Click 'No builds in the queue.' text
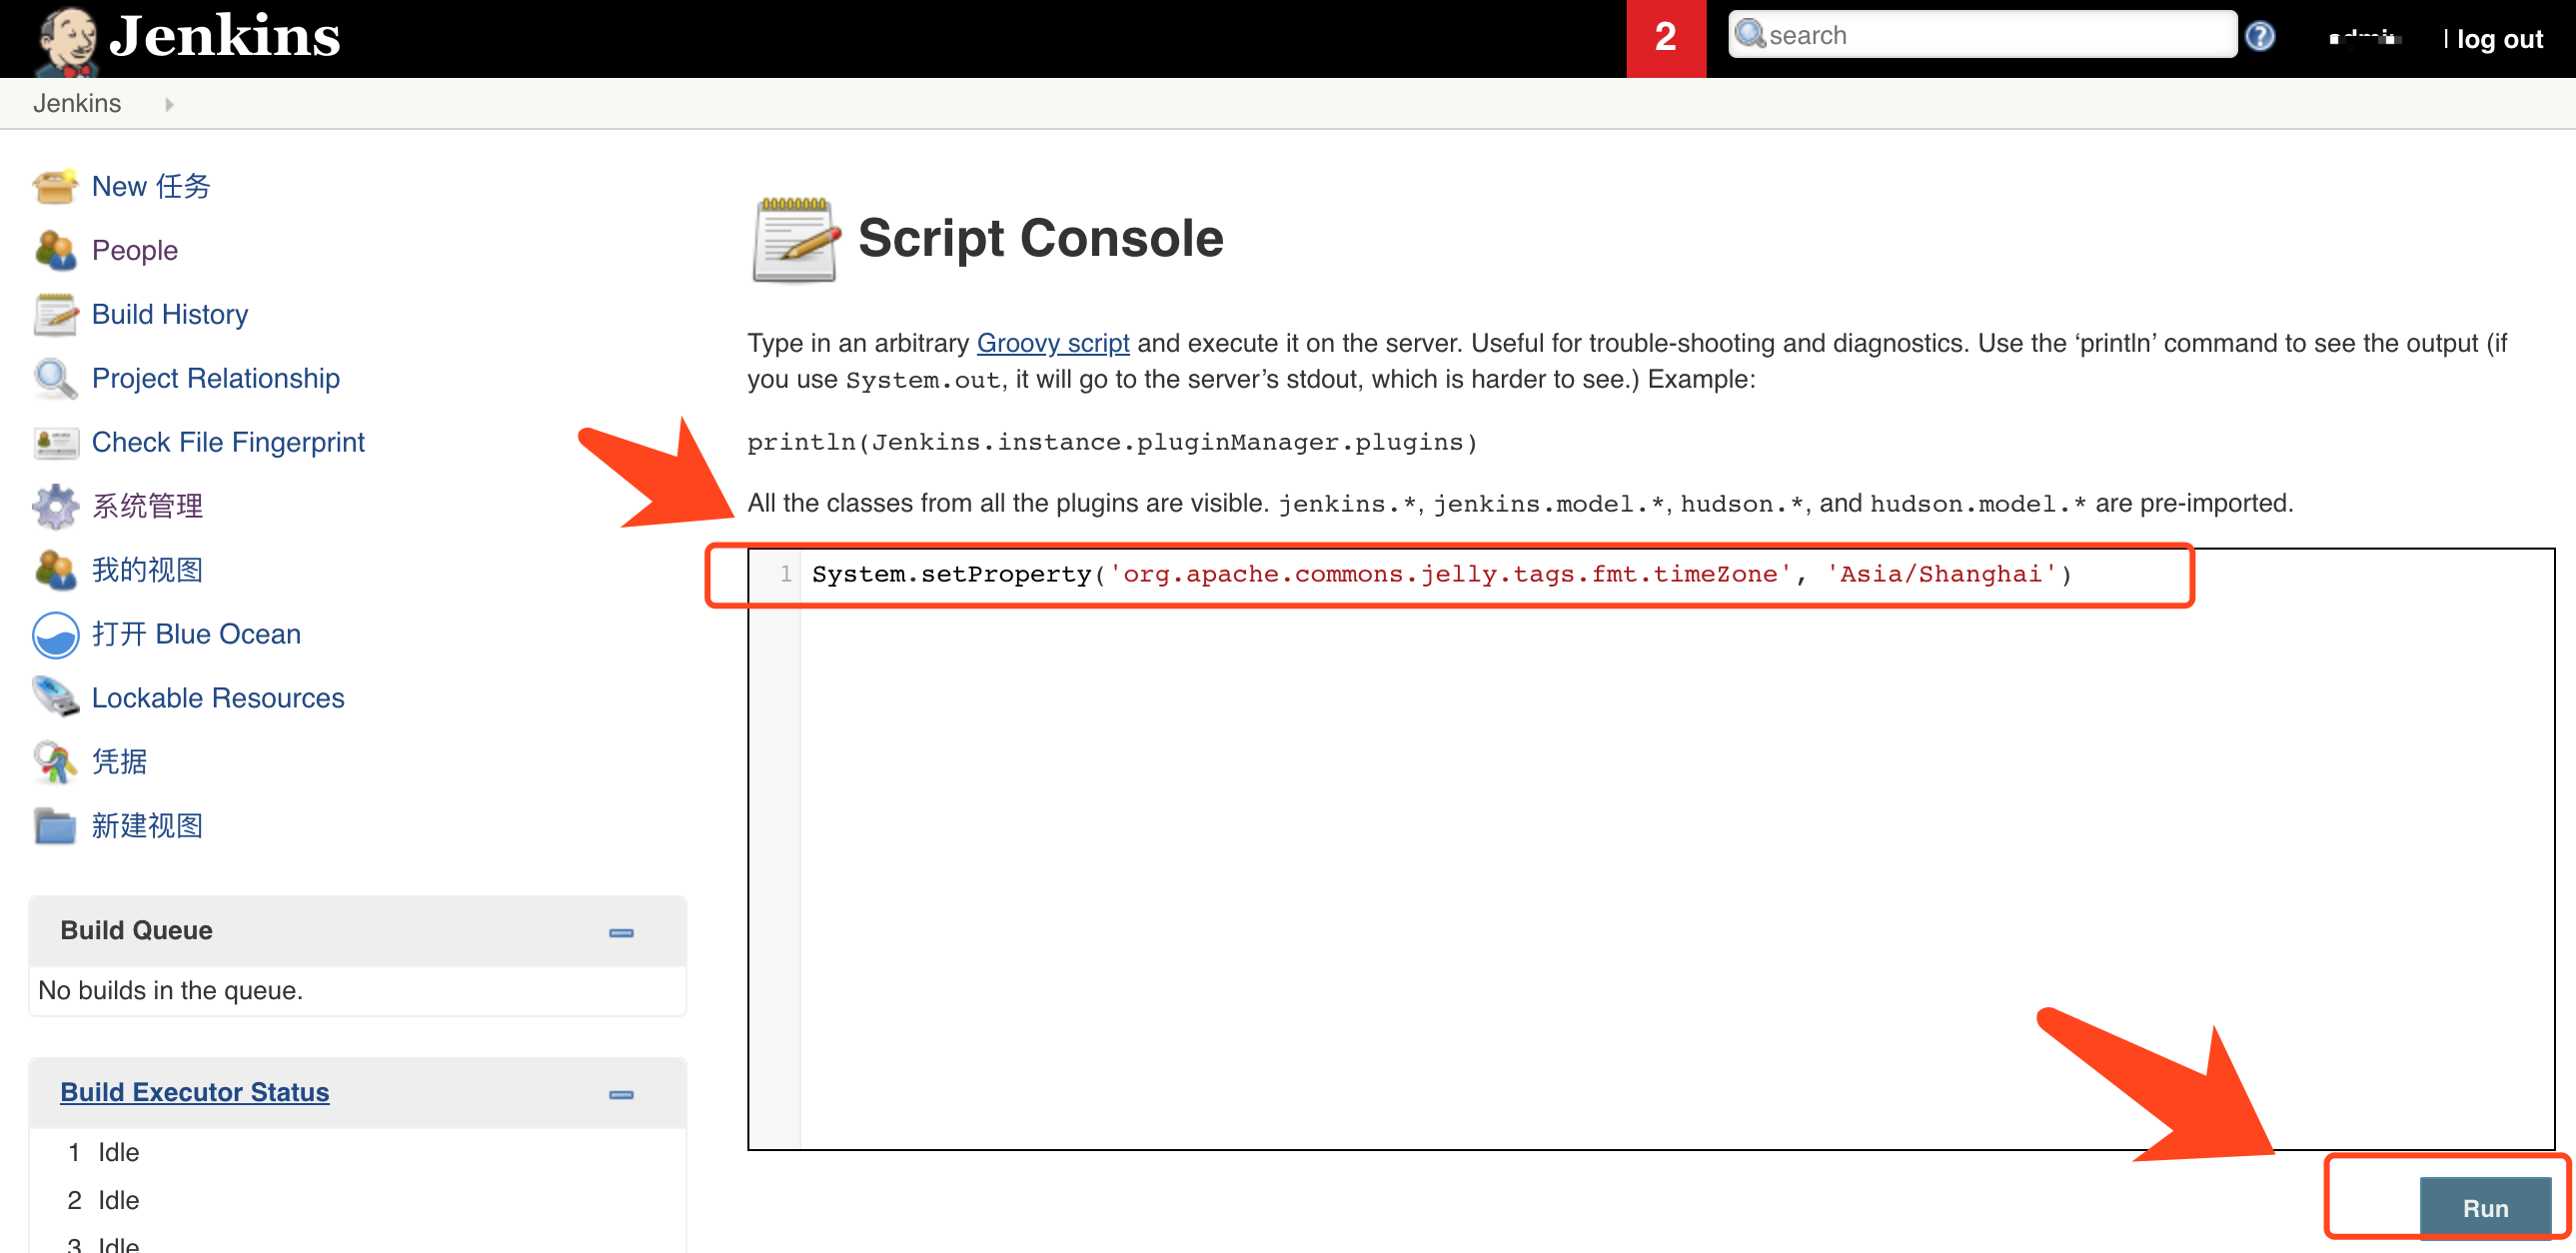Screen dimensions: 2576x1253 pyautogui.click(x=170, y=990)
